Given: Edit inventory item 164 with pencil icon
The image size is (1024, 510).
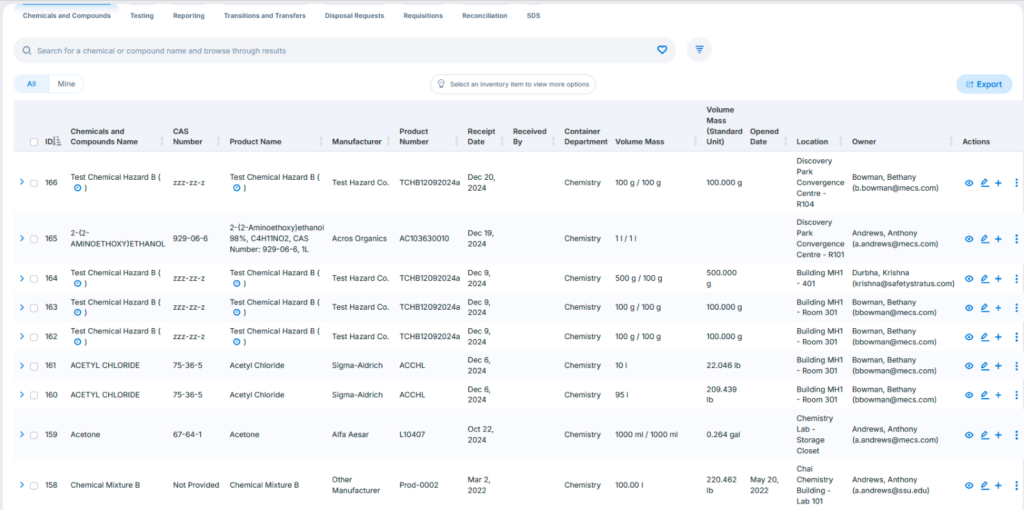Looking at the screenshot, I should 985,279.
